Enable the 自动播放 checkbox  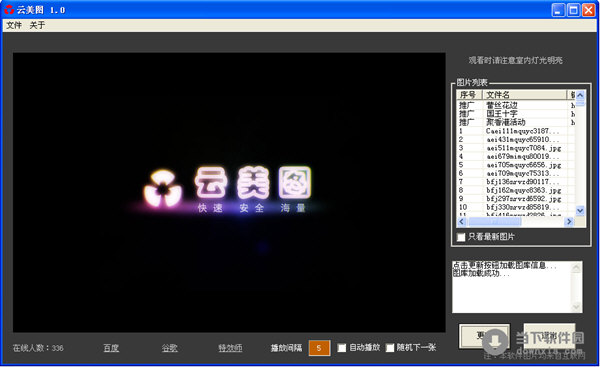click(x=342, y=348)
